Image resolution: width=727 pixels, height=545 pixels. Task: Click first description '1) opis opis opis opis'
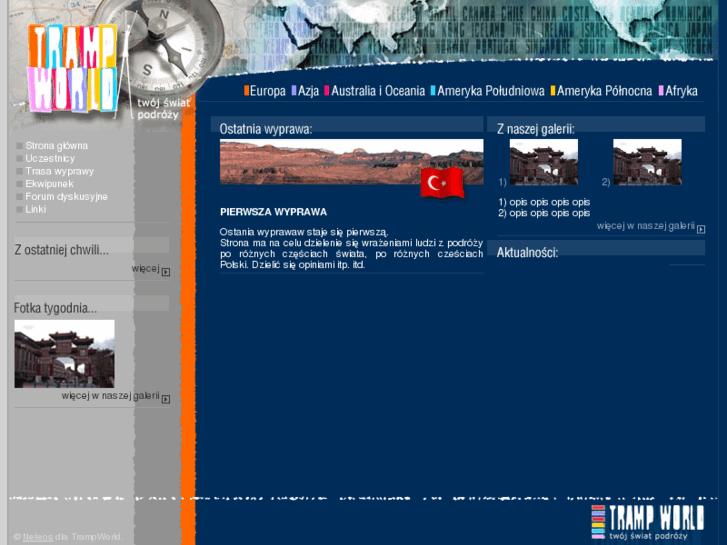pos(544,202)
